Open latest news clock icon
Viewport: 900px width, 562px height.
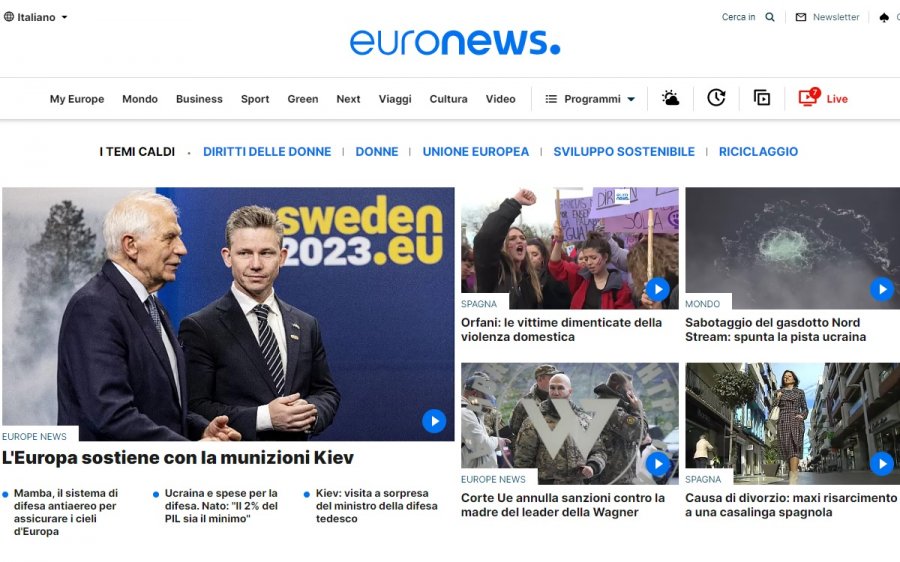click(x=716, y=98)
